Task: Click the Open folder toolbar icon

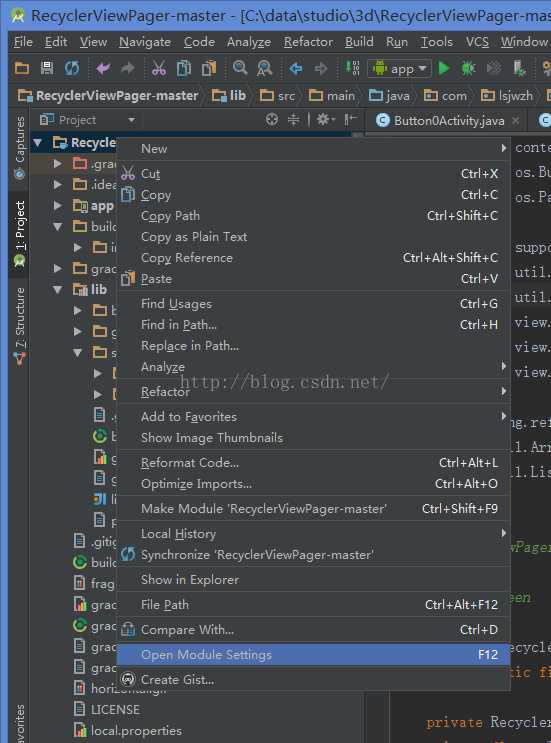Action: (22, 69)
